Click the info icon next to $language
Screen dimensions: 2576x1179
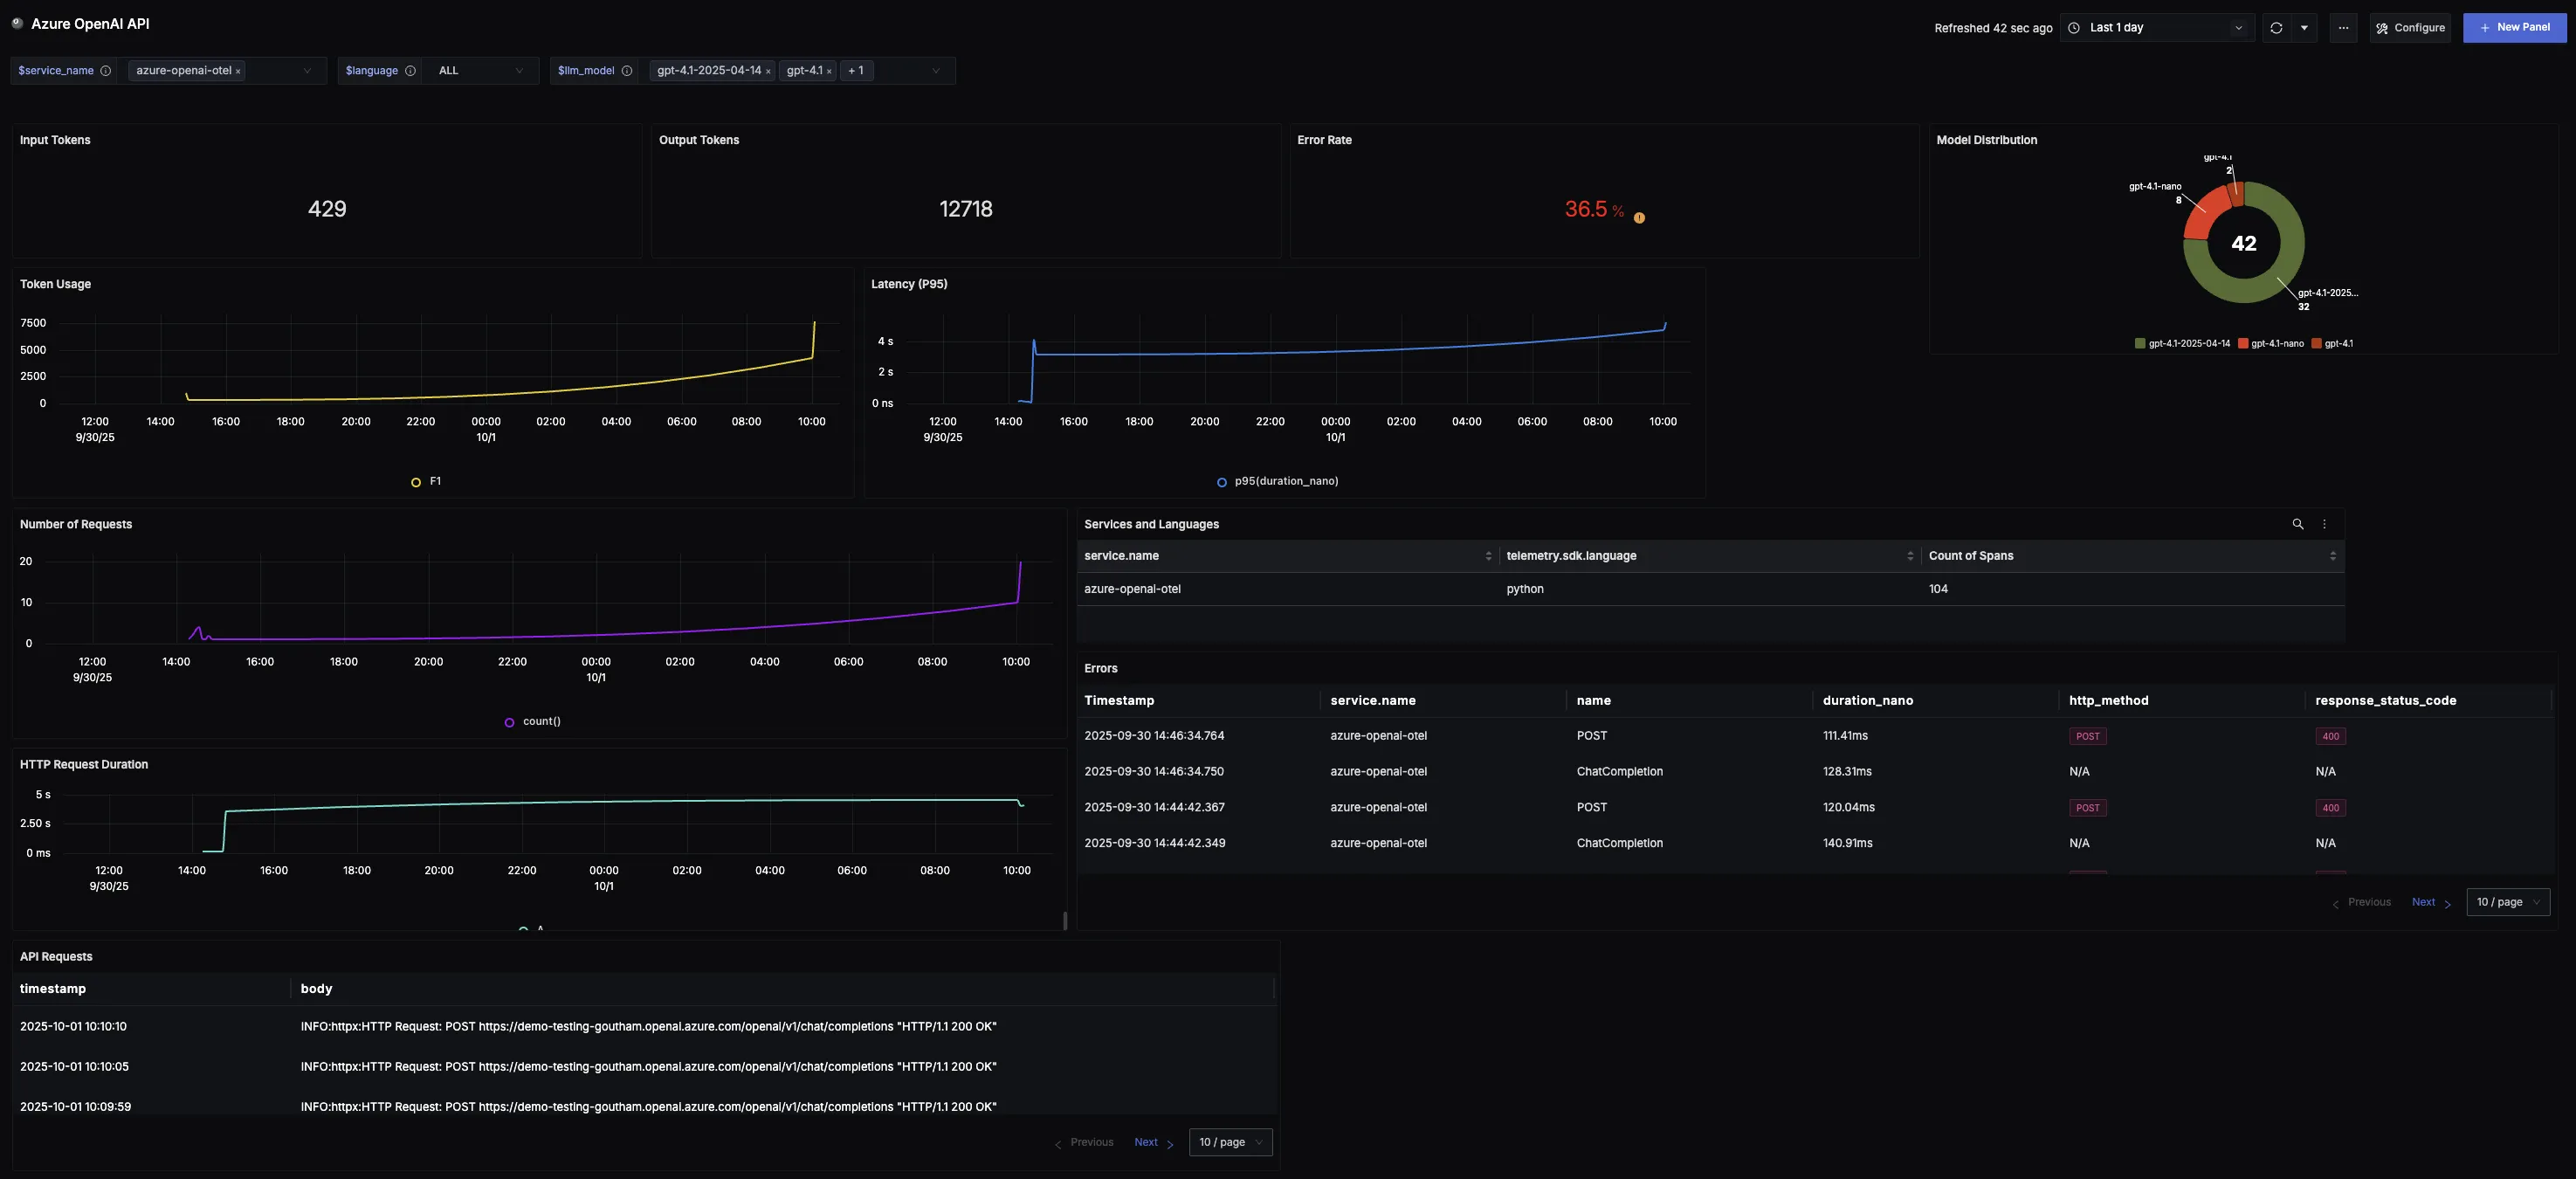coord(410,71)
